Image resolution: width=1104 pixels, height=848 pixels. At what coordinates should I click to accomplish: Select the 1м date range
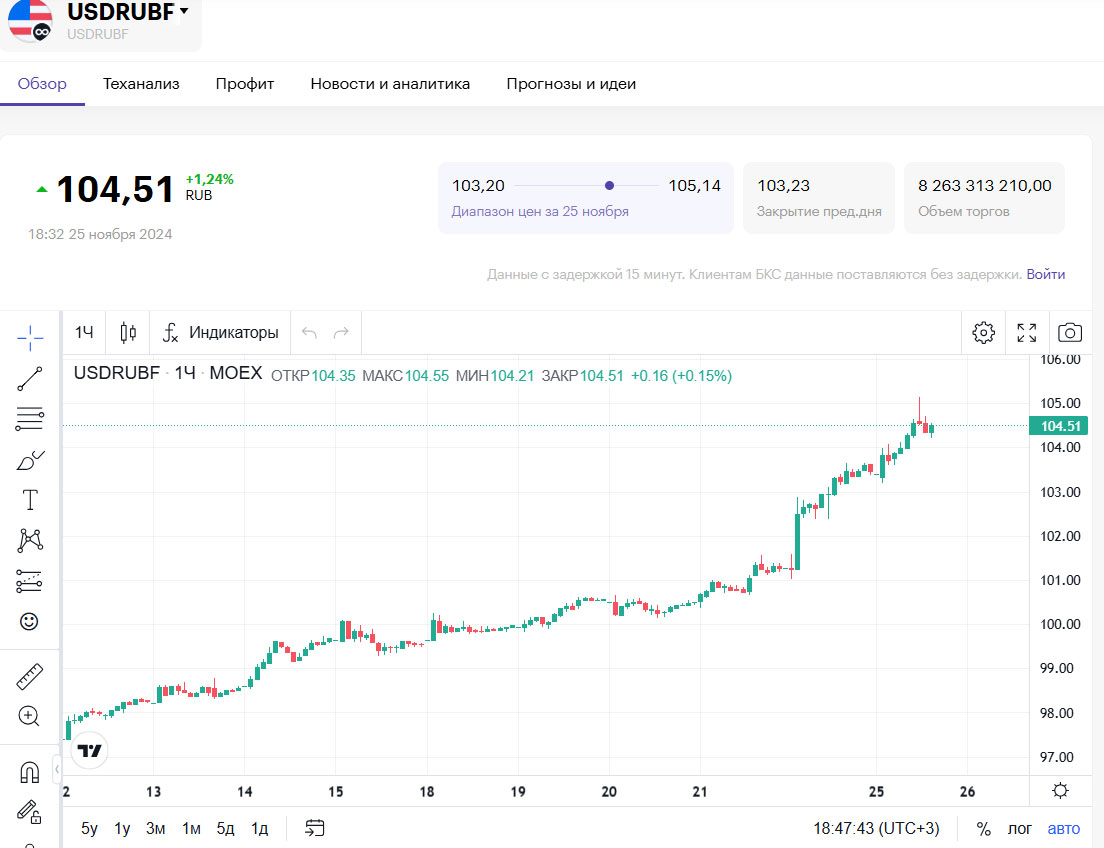click(191, 828)
